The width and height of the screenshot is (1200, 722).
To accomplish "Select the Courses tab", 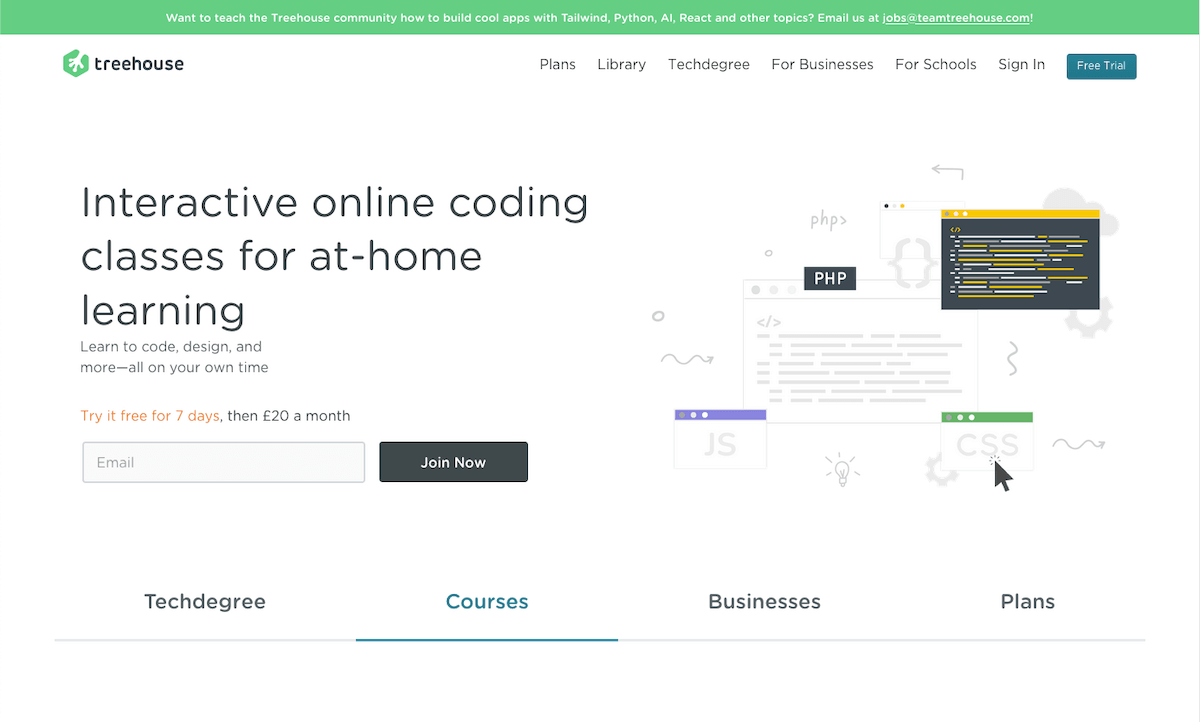I will pos(487,602).
